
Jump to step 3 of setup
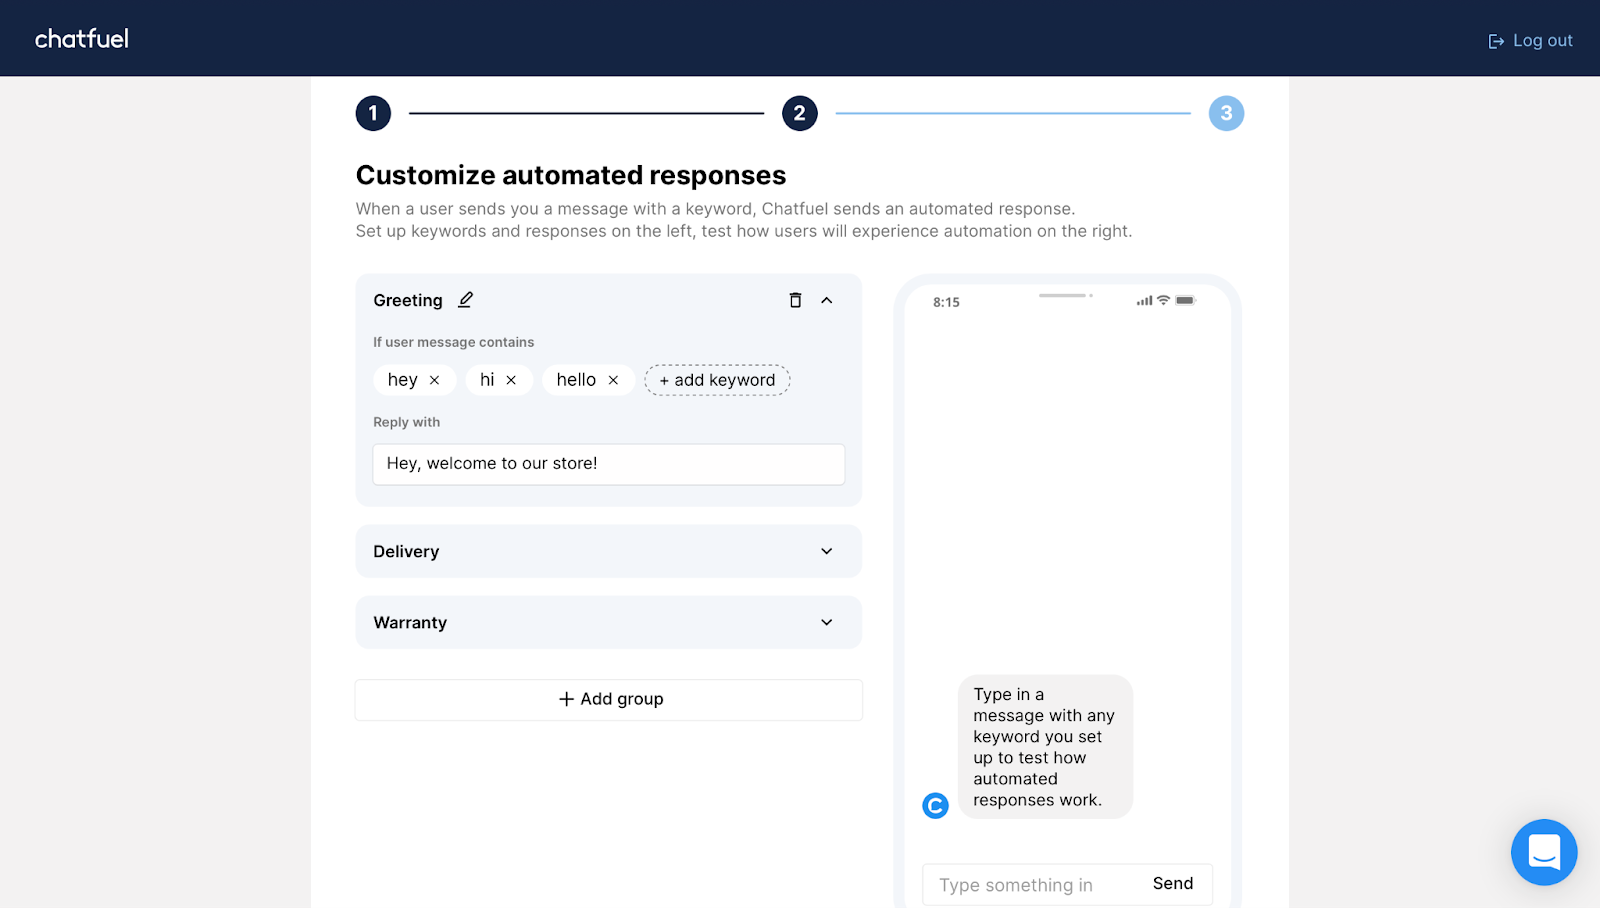click(x=1226, y=113)
